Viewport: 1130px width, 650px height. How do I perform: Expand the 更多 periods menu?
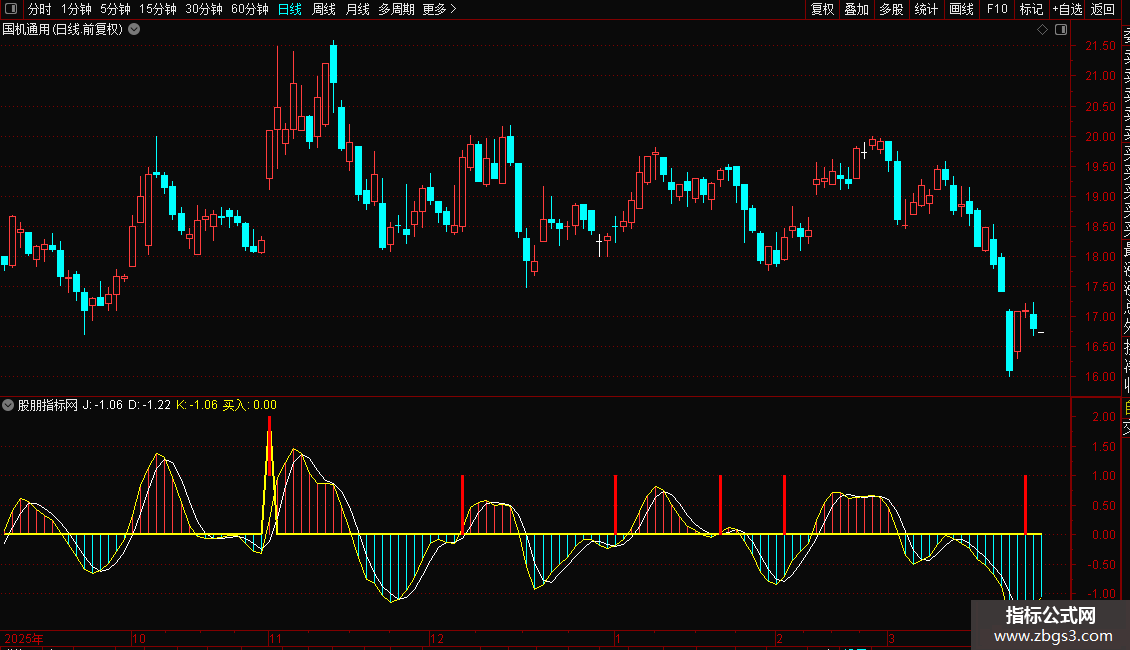pos(439,9)
